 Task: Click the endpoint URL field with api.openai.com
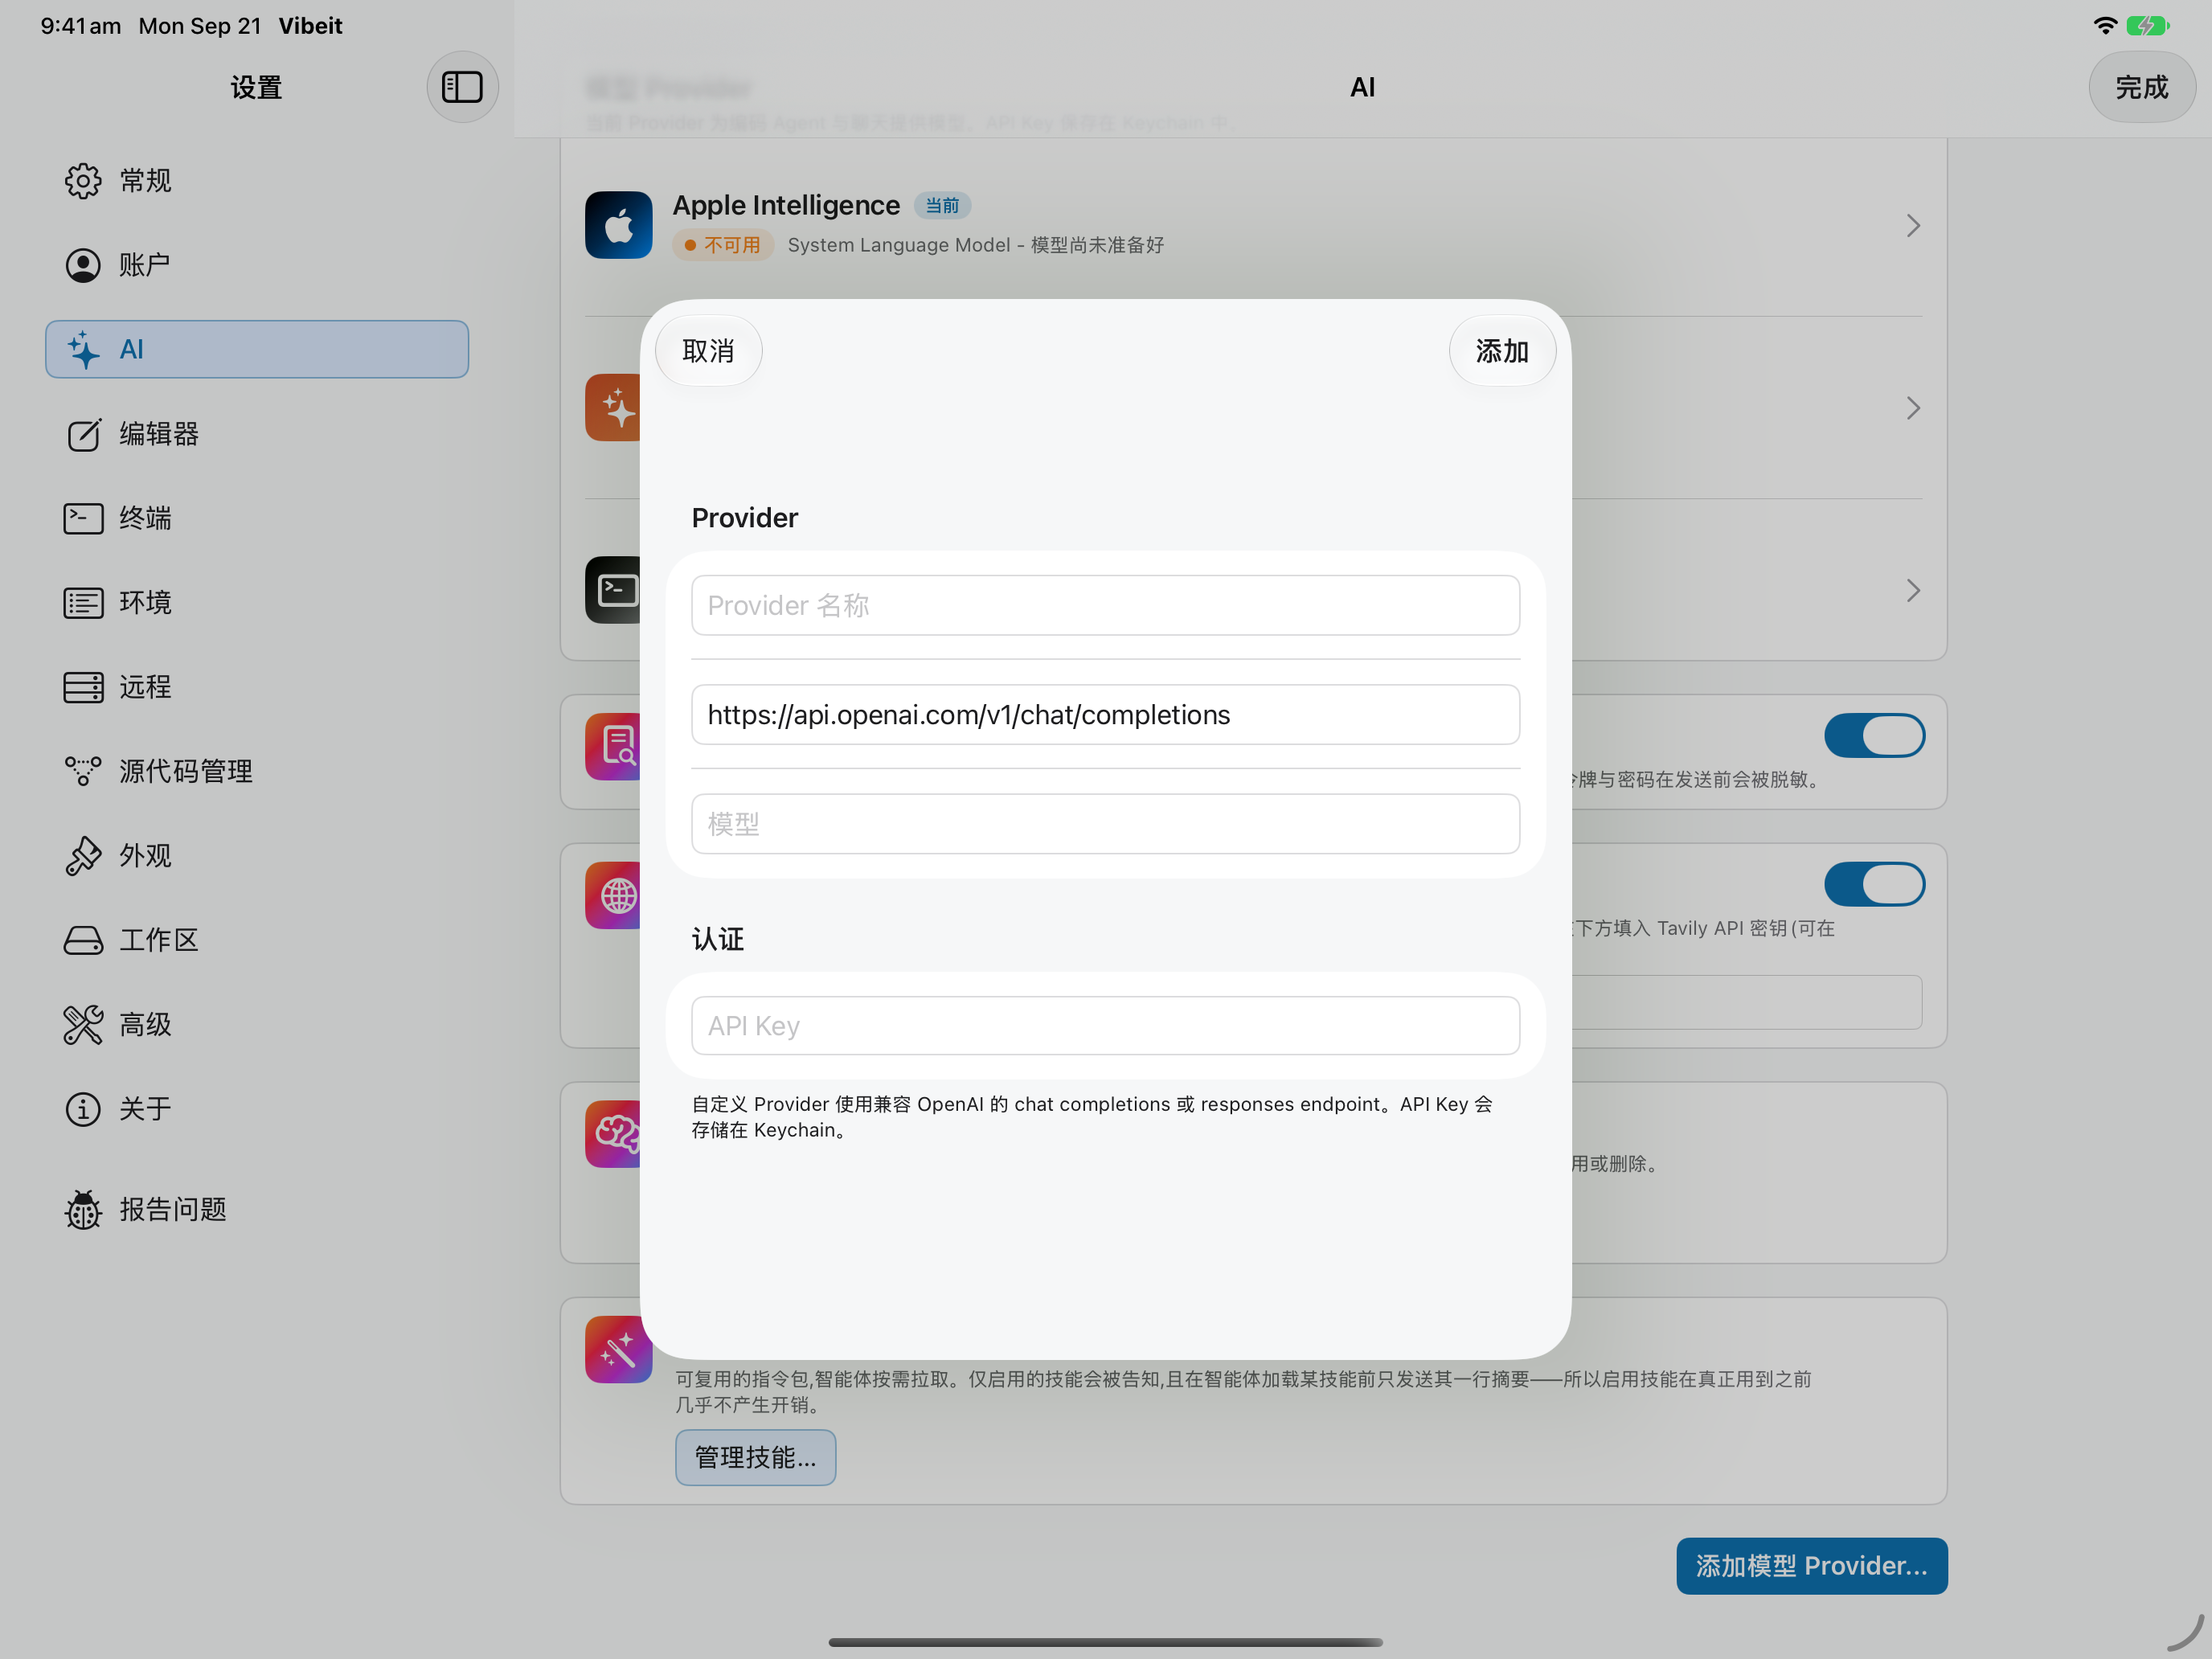(x=1105, y=714)
